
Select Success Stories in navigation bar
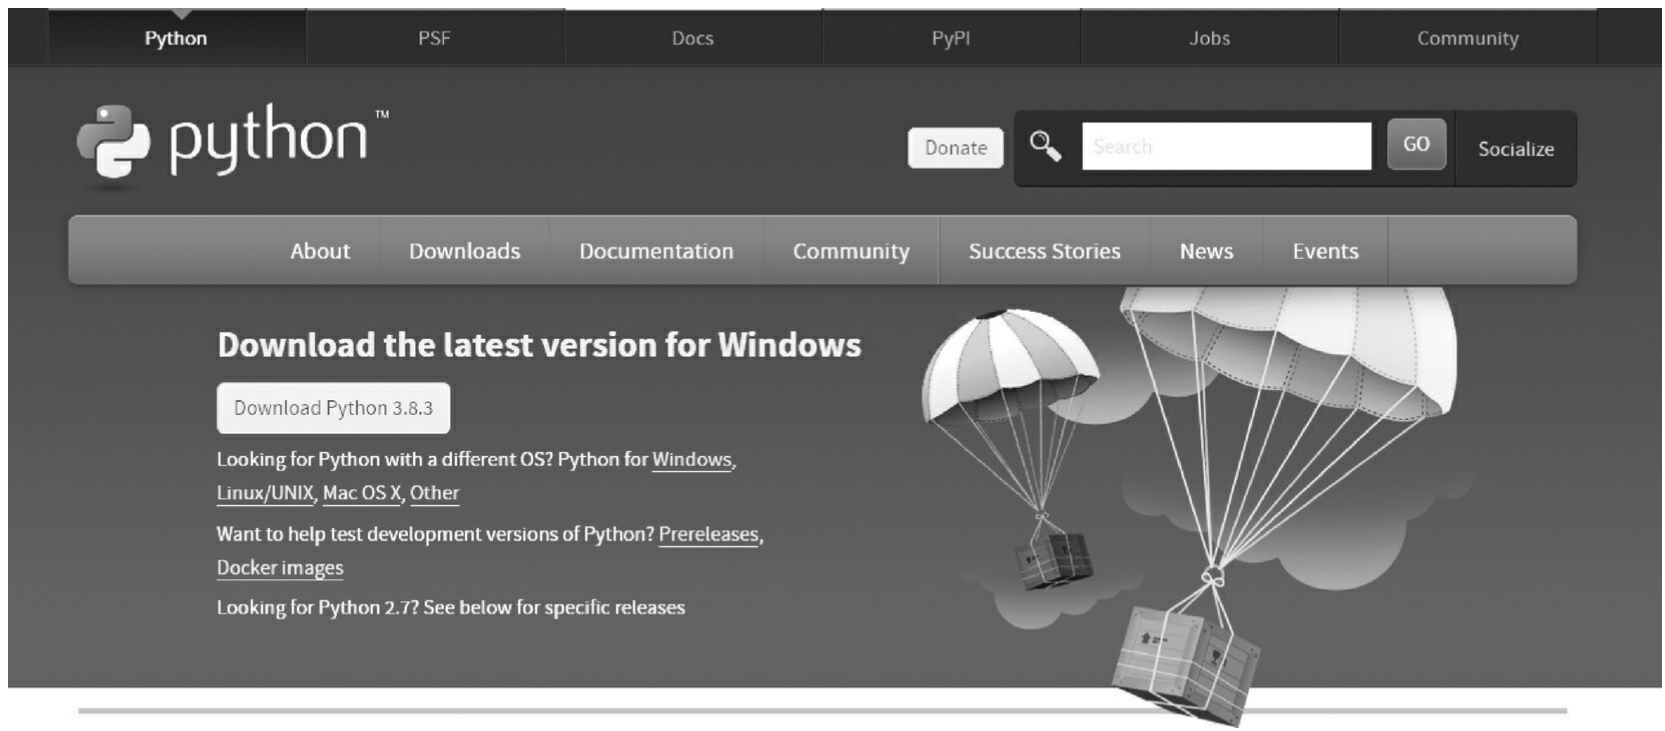[1044, 251]
